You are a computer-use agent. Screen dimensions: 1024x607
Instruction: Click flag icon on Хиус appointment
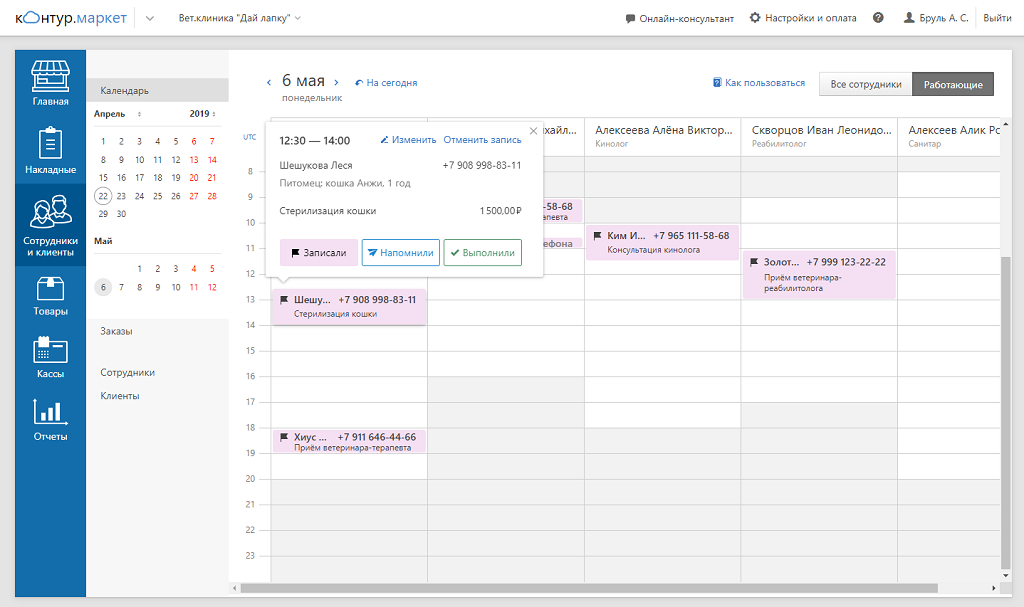pos(284,437)
